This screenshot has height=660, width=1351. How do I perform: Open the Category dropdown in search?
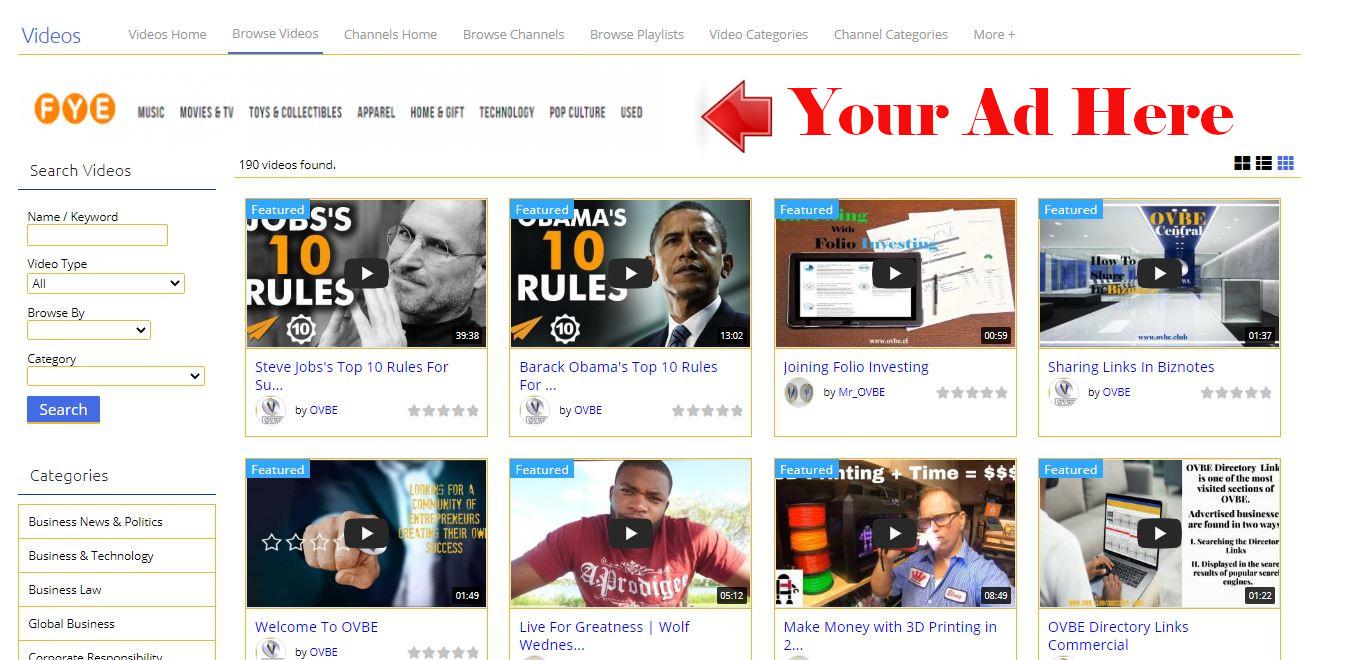(x=116, y=376)
